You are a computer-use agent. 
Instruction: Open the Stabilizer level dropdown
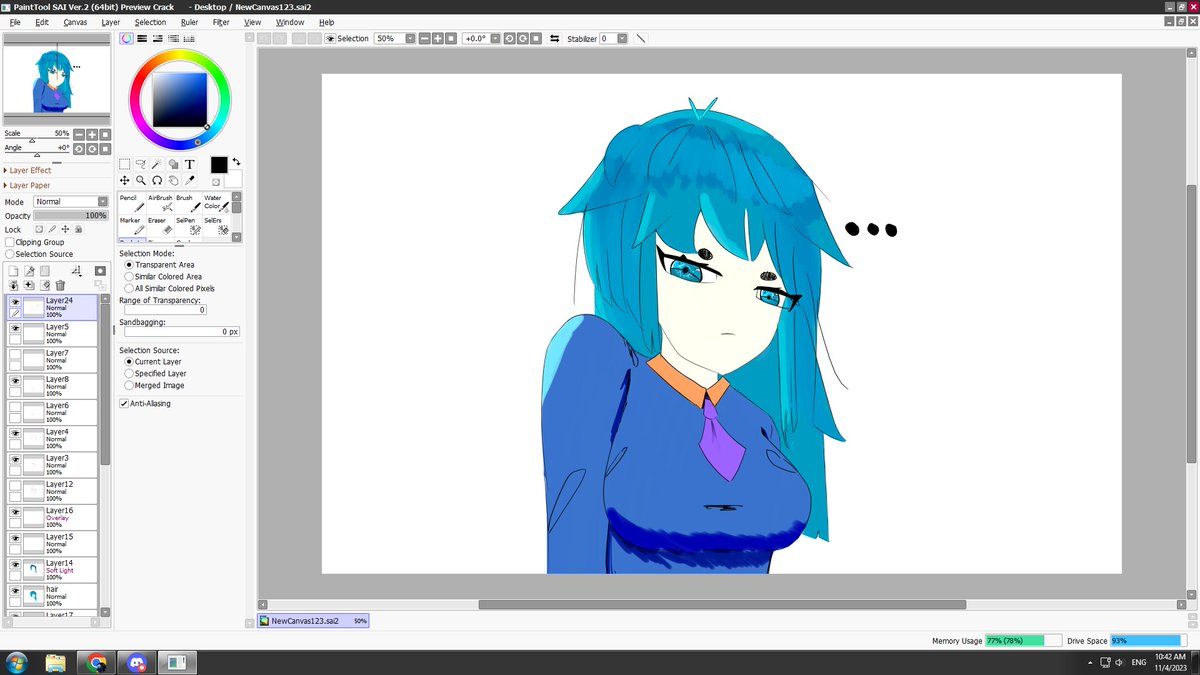tap(622, 38)
